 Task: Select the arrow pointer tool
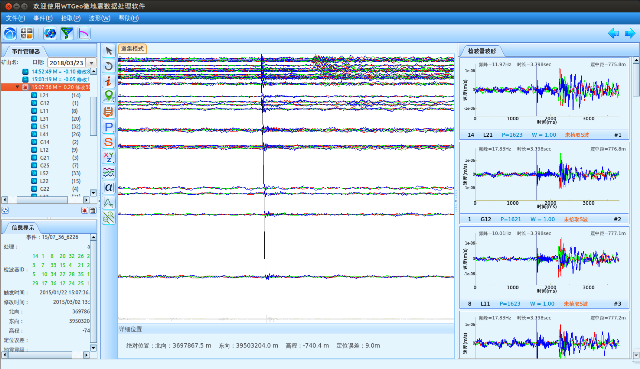pos(109,51)
